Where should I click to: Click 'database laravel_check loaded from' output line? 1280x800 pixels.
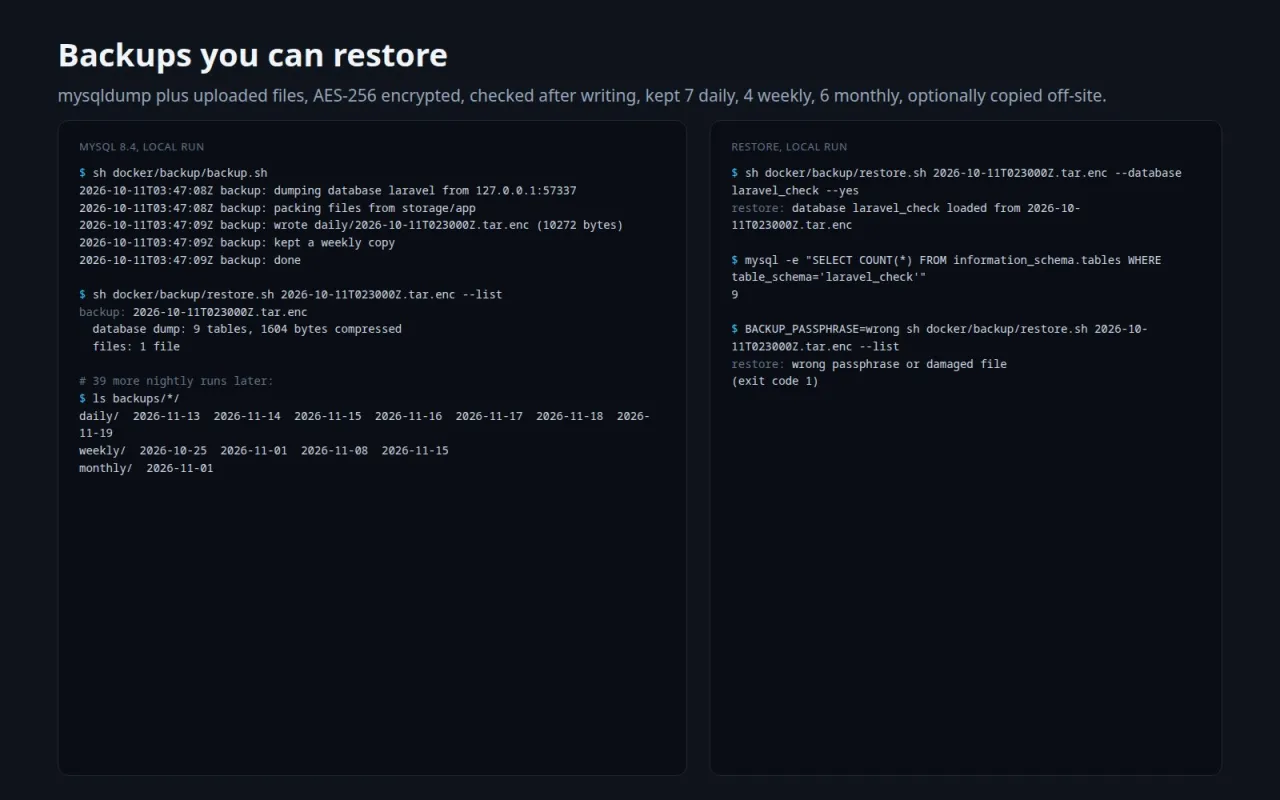pos(906,216)
